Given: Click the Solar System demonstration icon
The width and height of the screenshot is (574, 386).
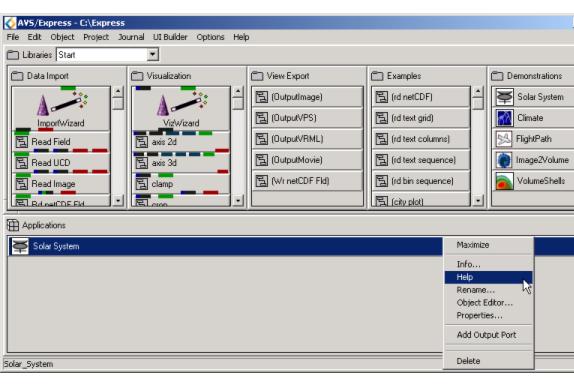Looking at the screenshot, I should pos(504,97).
